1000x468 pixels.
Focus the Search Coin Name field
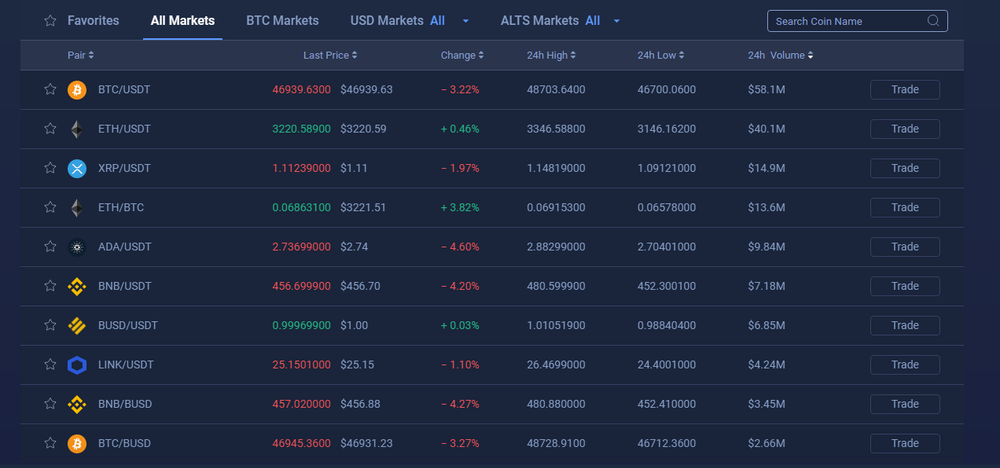(857, 21)
